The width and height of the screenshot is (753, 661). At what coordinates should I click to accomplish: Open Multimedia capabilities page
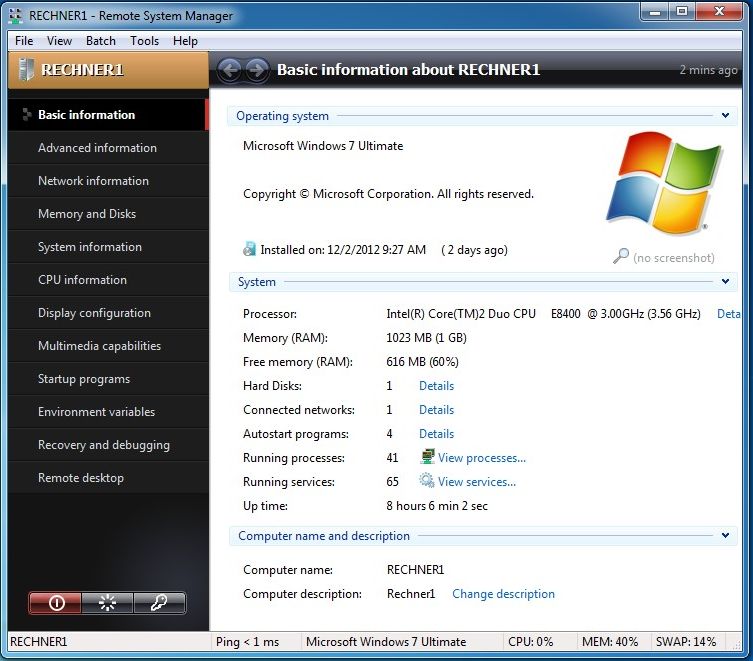click(108, 346)
